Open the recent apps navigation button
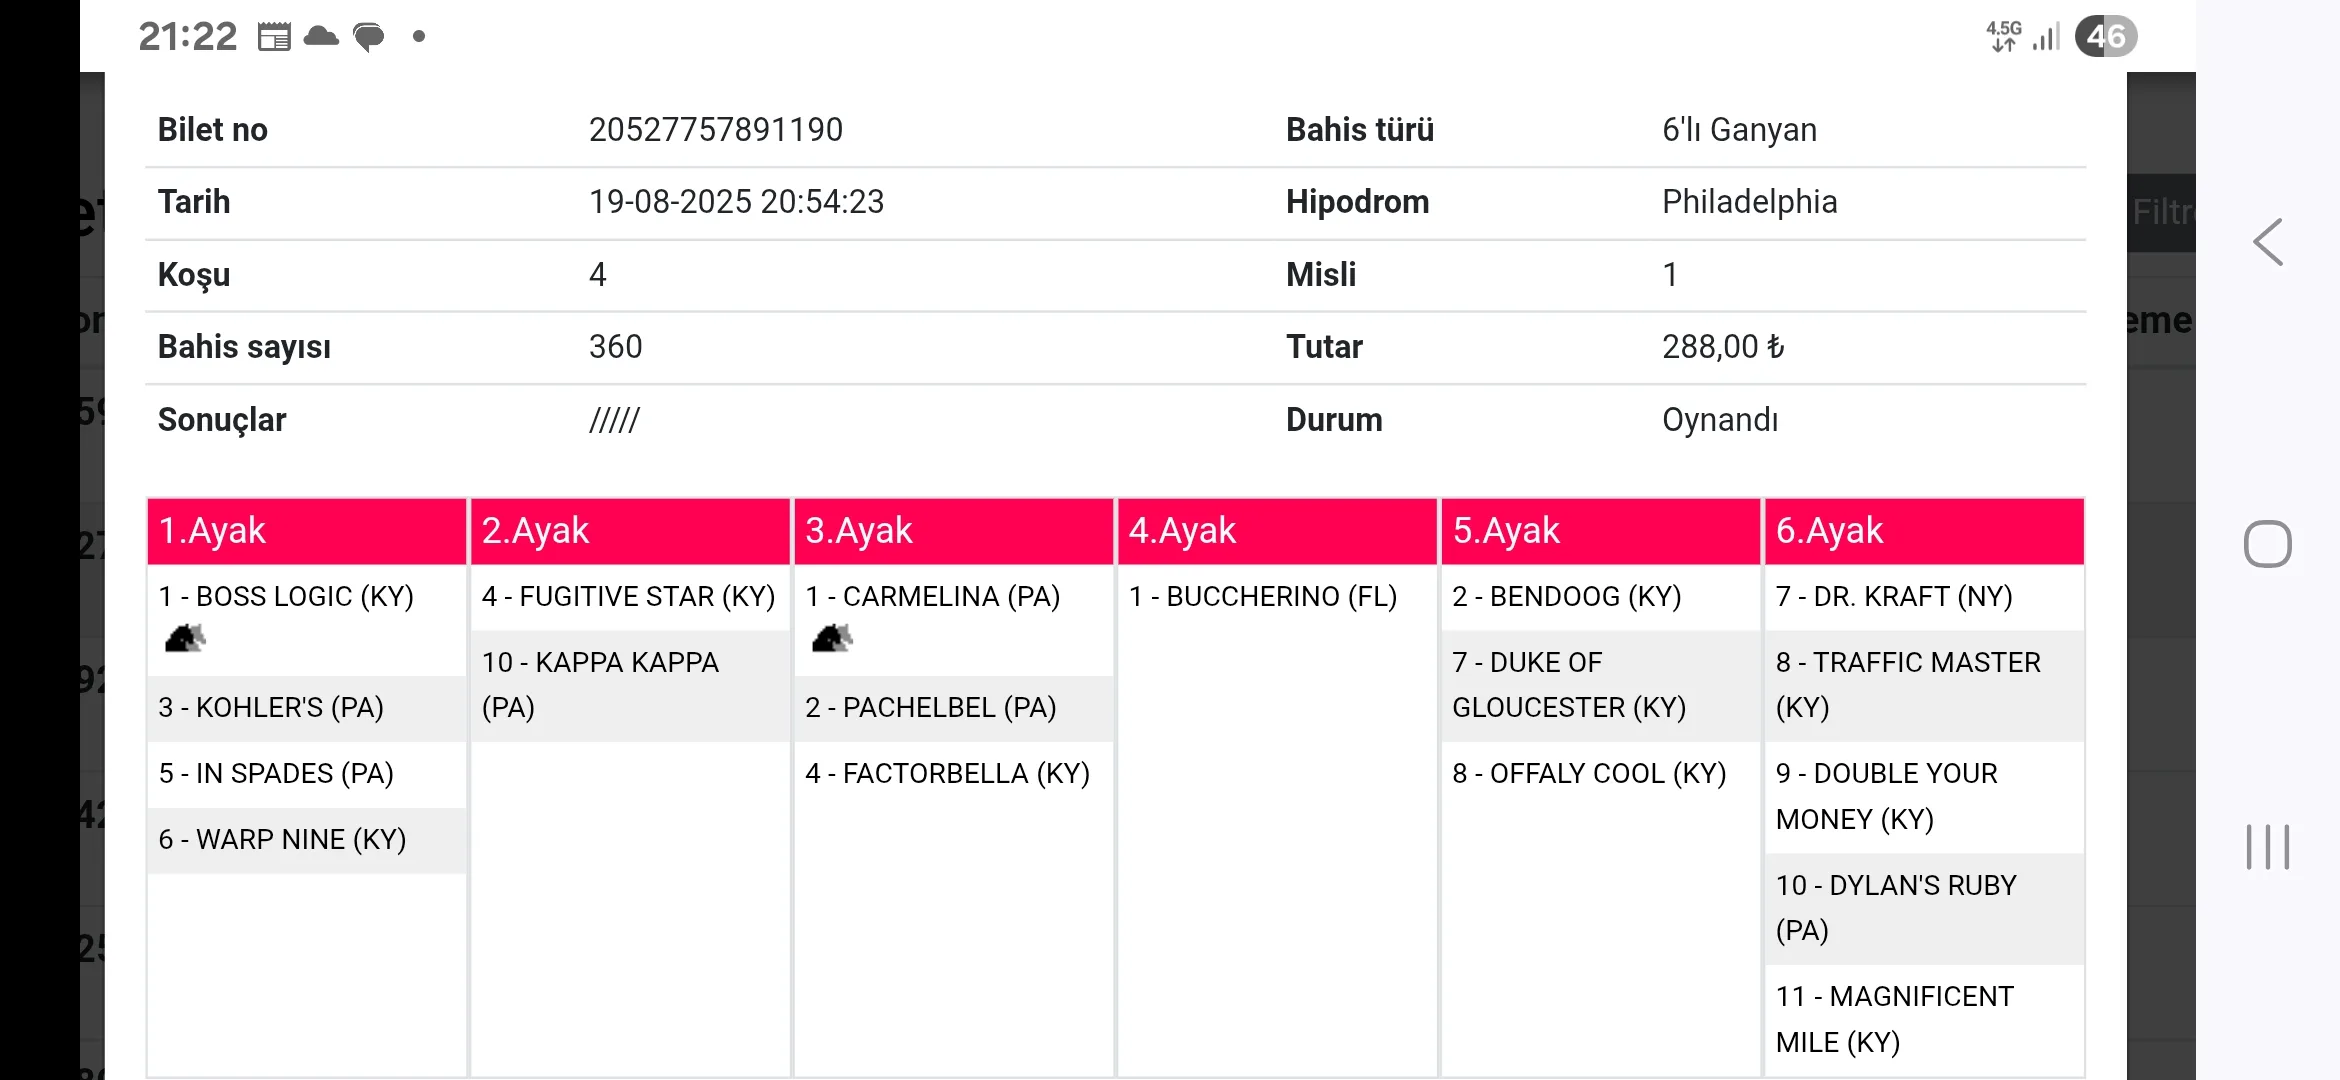 [2267, 847]
